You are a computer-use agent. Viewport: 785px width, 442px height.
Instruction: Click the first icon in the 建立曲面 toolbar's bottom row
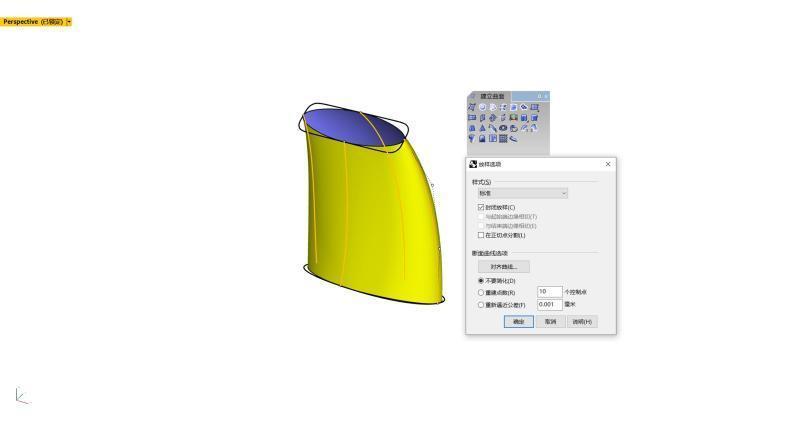[x=472, y=139]
